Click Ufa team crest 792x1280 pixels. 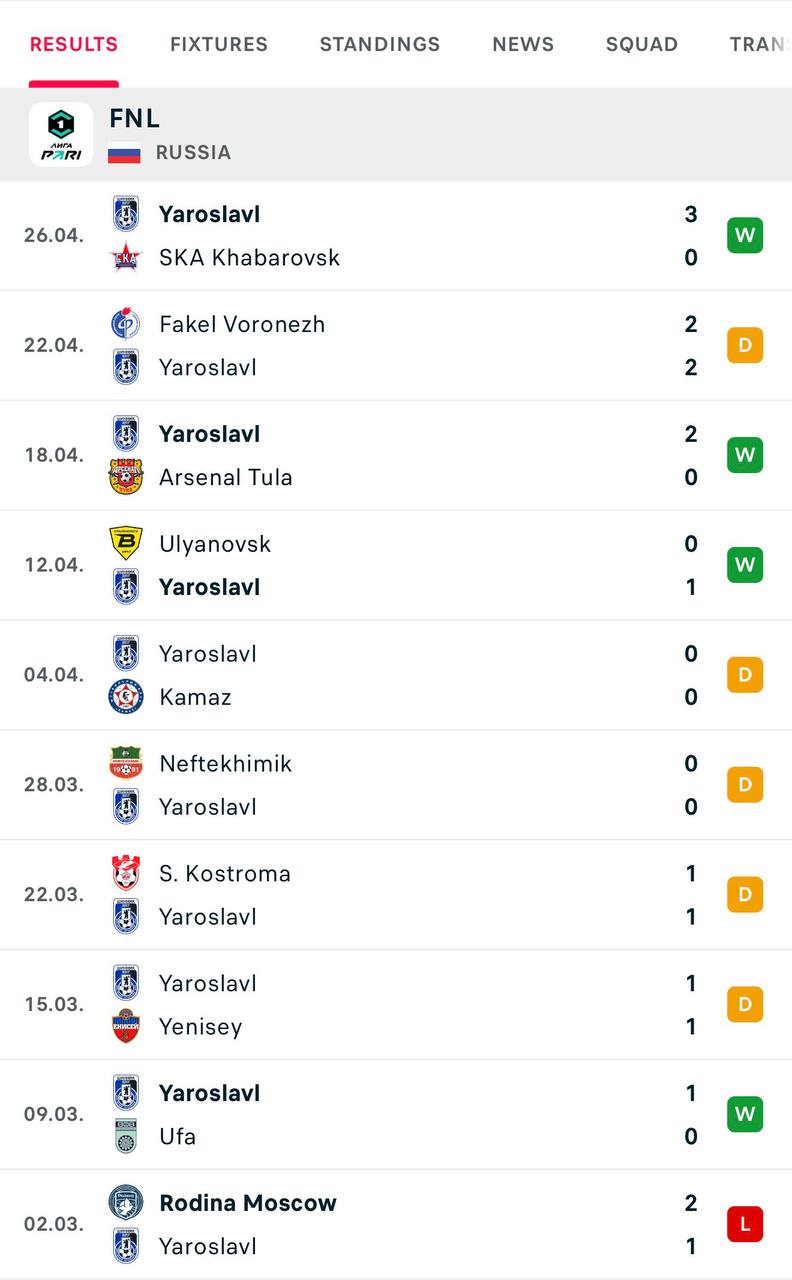[126, 1137]
